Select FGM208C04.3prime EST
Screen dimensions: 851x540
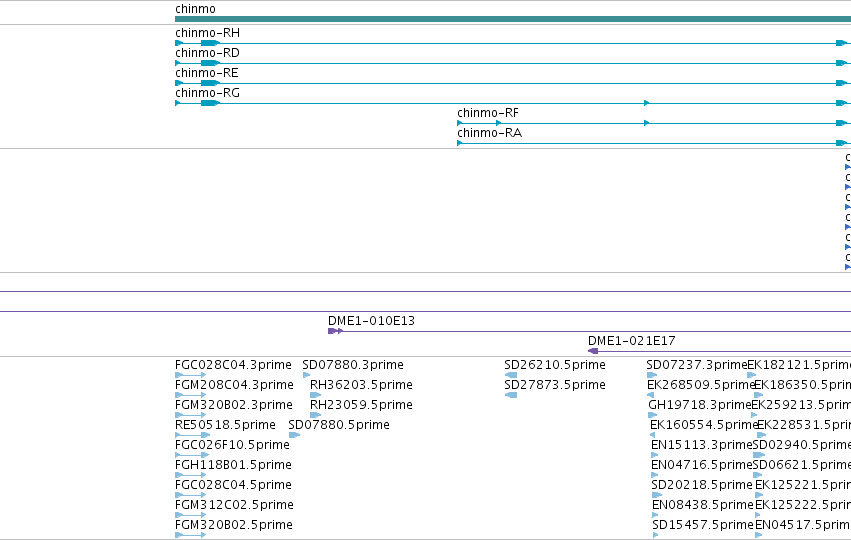(234, 385)
